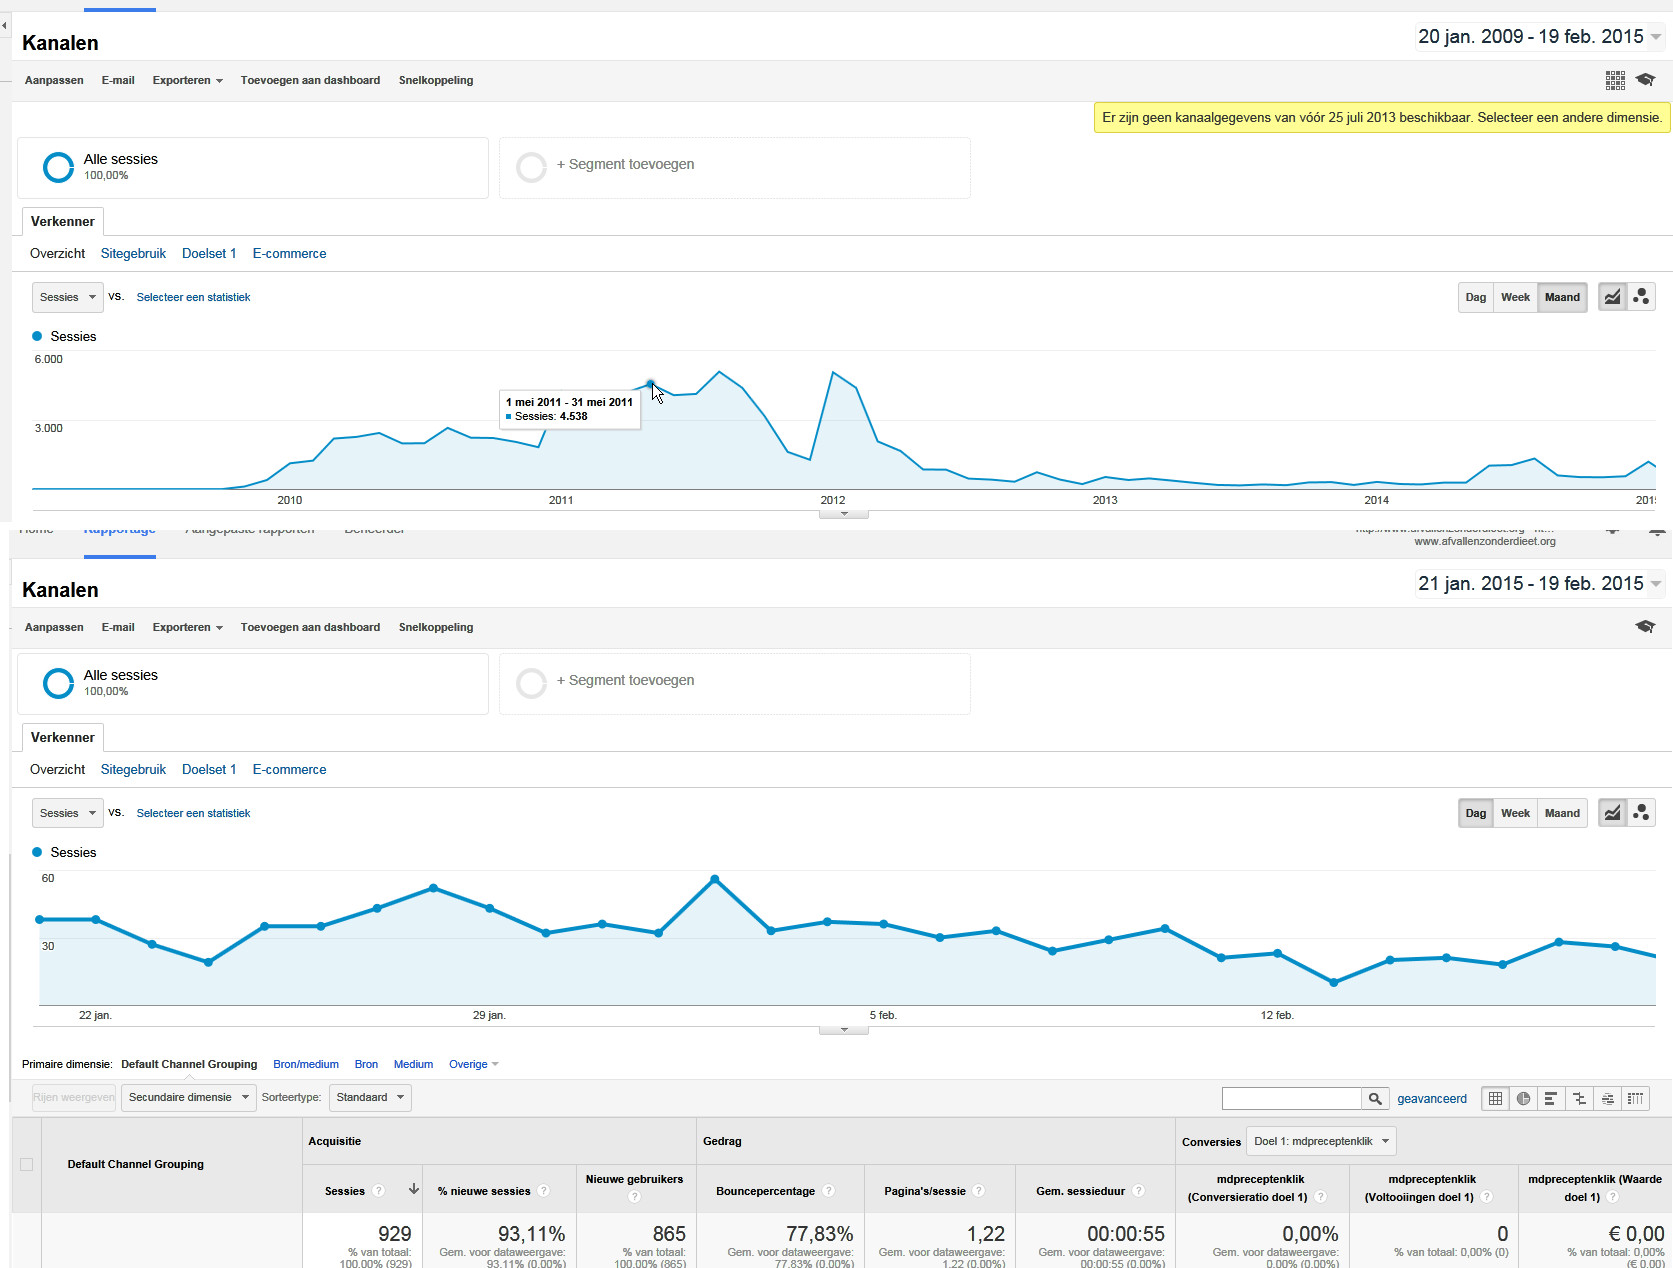Open Sessies metric dropdown in upper chart
1673x1268 pixels.
click(67, 297)
